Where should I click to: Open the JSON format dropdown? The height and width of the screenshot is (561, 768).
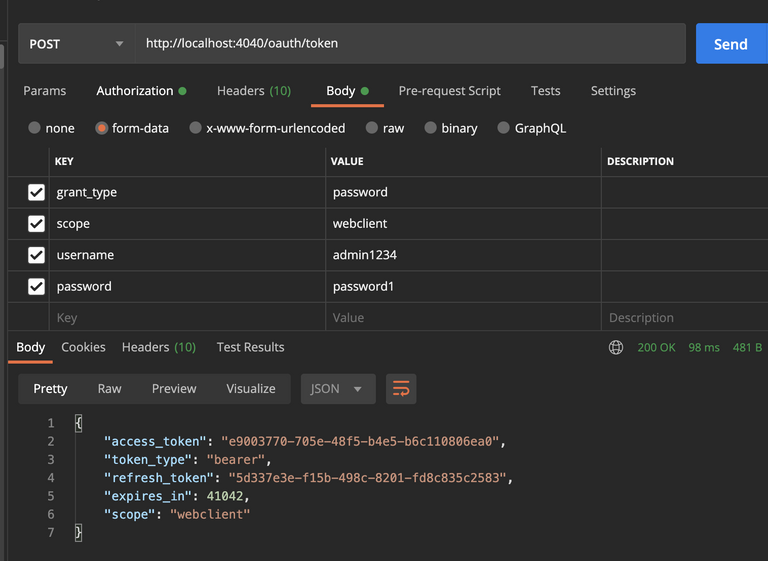tap(338, 389)
